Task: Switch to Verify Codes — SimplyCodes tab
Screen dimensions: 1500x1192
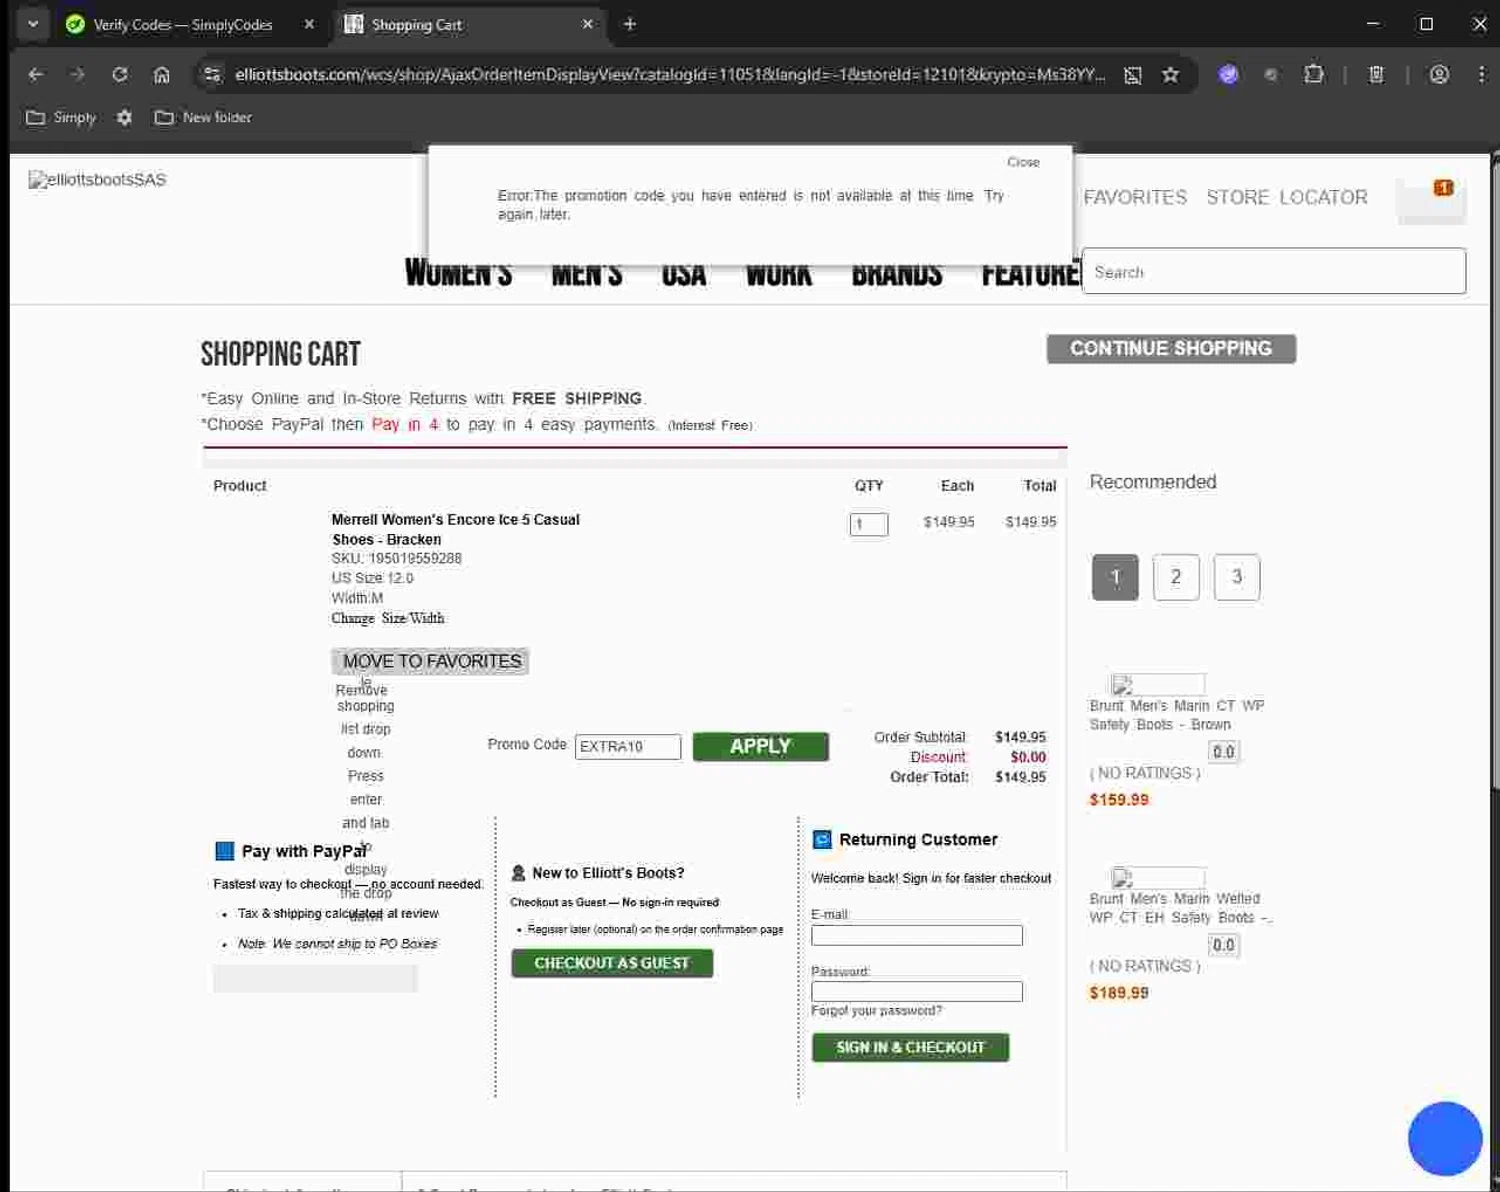Action: [182, 24]
